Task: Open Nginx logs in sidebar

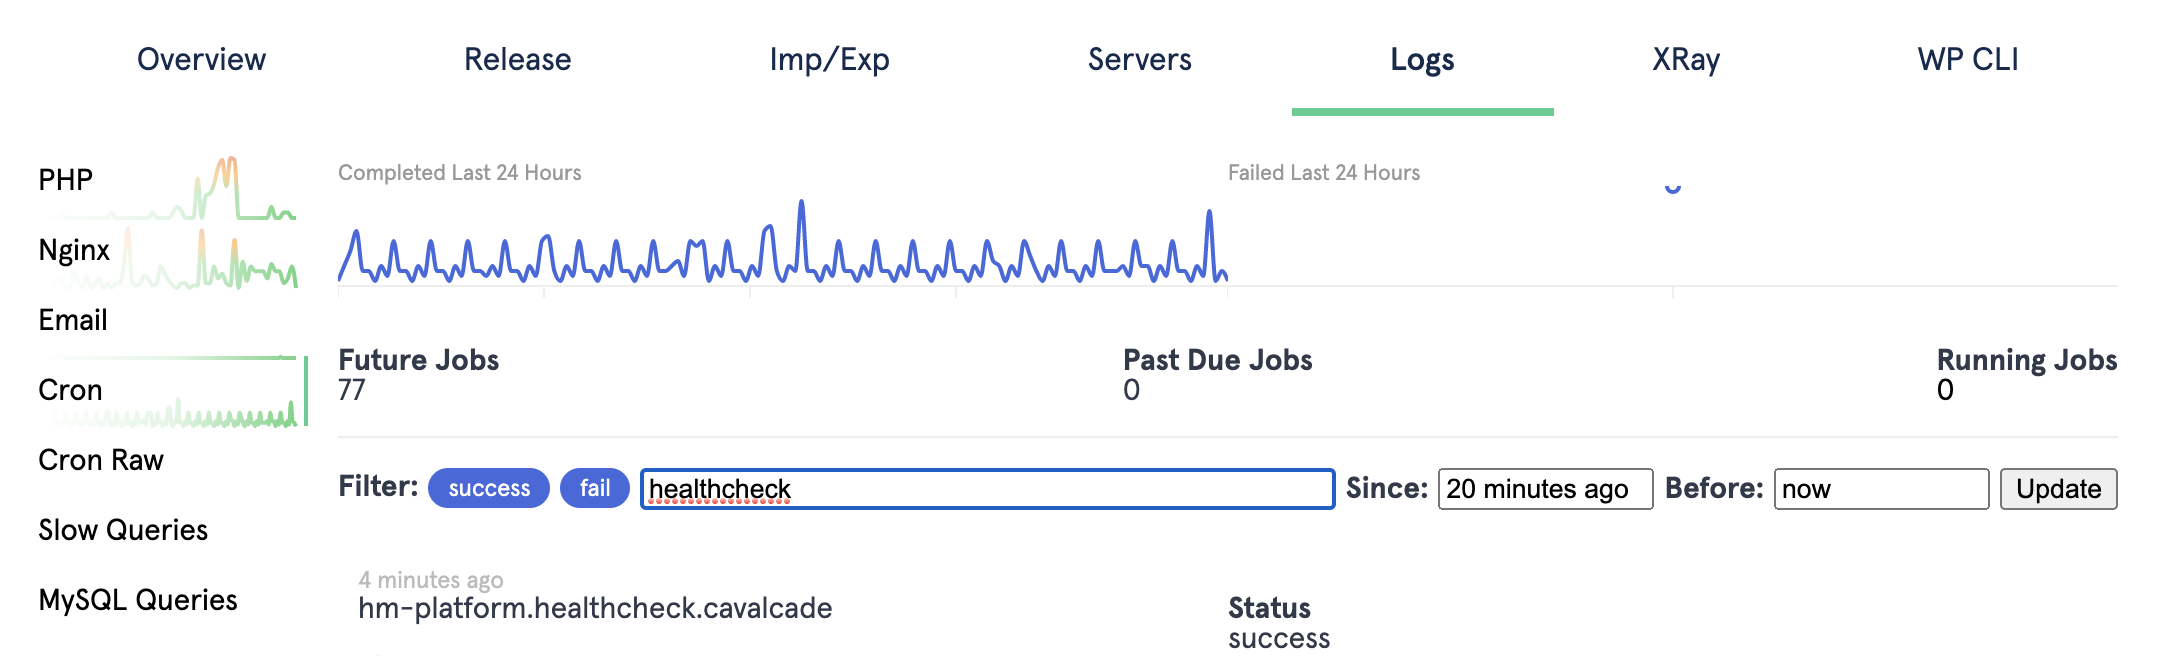Action: [74, 250]
